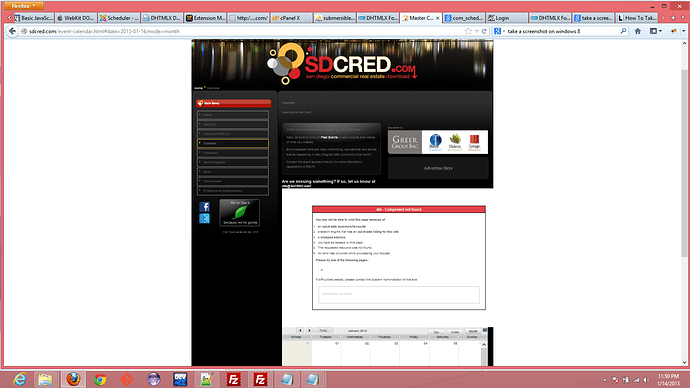Click the Today button in the calendar
Viewport: 690px width, 388px height.
pos(323,330)
